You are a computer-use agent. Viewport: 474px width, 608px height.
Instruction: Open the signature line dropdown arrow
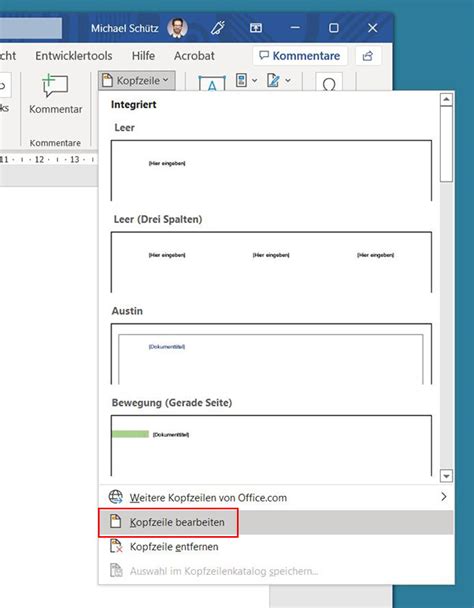tap(288, 81)
